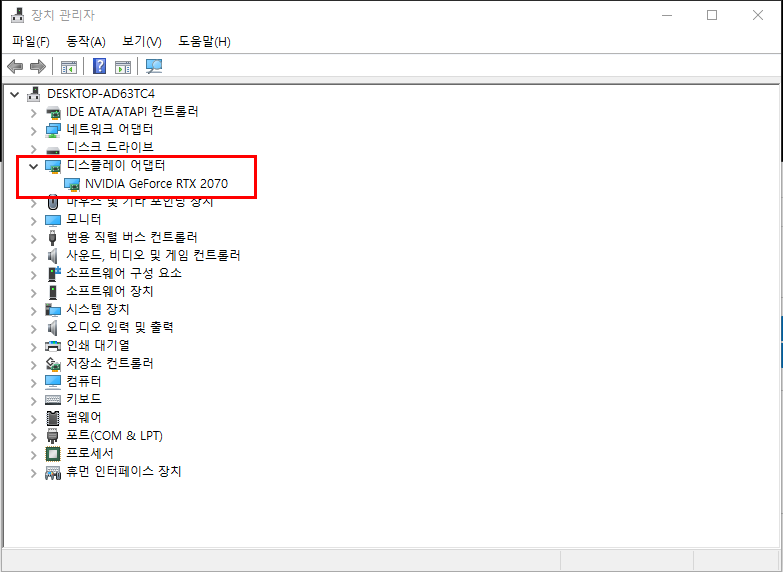This screenshot has width=783, height=572.
Task: Click the IDE ATA/ATAPI controller icon
Action: pyautogui.click(x=53, y=112)
